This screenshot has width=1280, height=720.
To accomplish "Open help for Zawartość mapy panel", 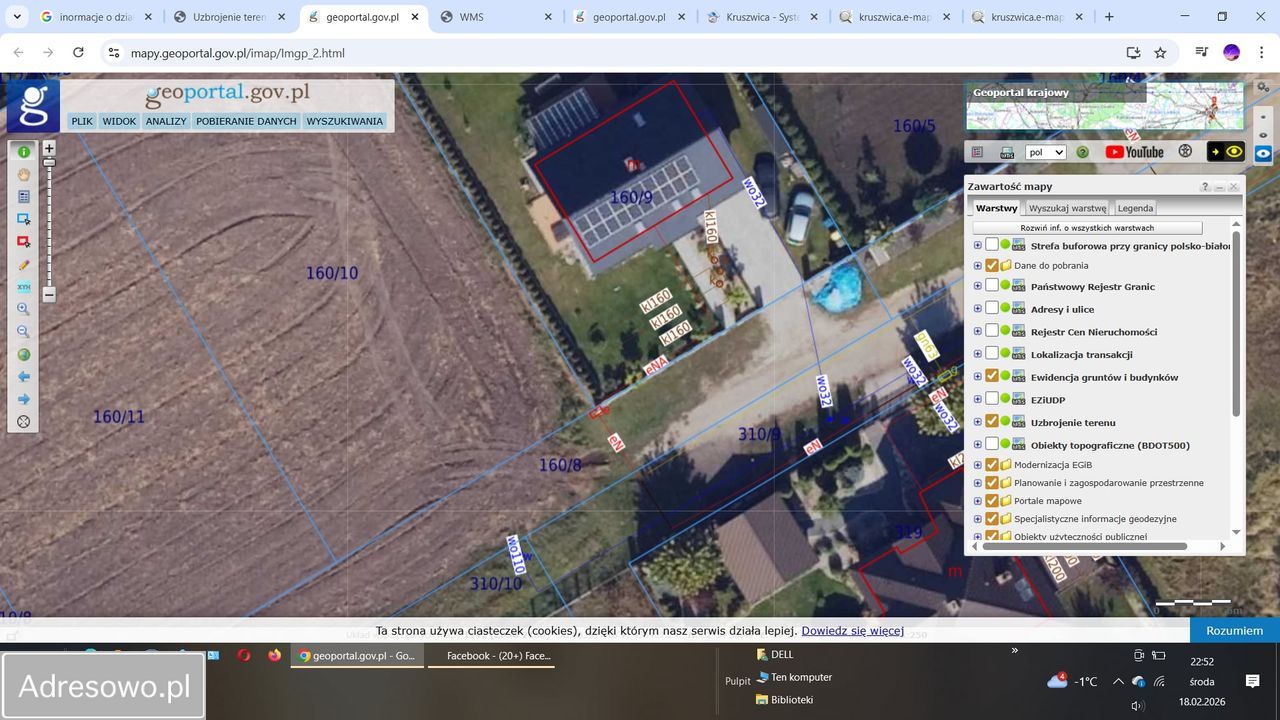I will [x=1205, y=187].
